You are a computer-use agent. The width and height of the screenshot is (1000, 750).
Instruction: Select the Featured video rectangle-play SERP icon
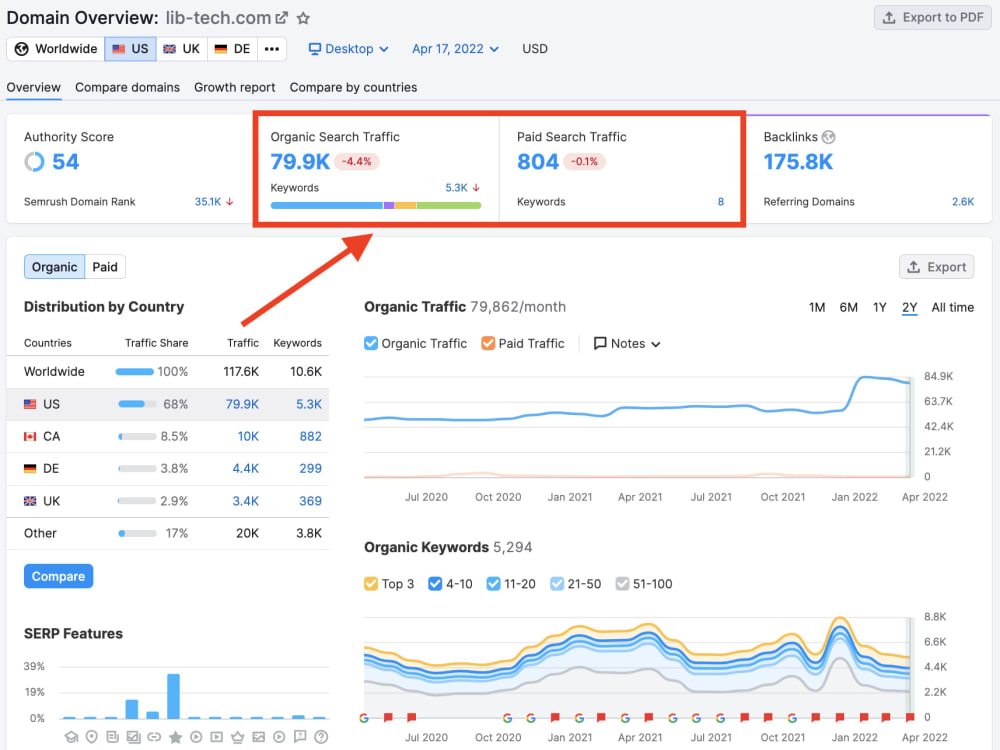coord(217,737)
